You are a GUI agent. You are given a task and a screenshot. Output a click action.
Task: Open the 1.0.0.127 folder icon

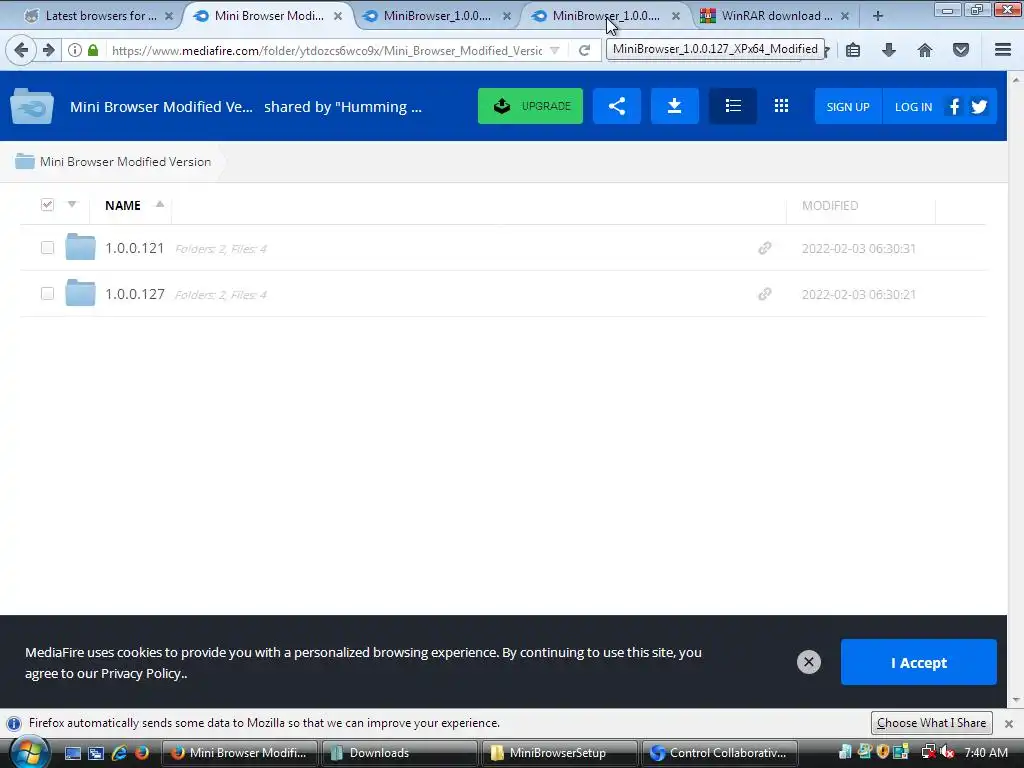tap(80, 293)
